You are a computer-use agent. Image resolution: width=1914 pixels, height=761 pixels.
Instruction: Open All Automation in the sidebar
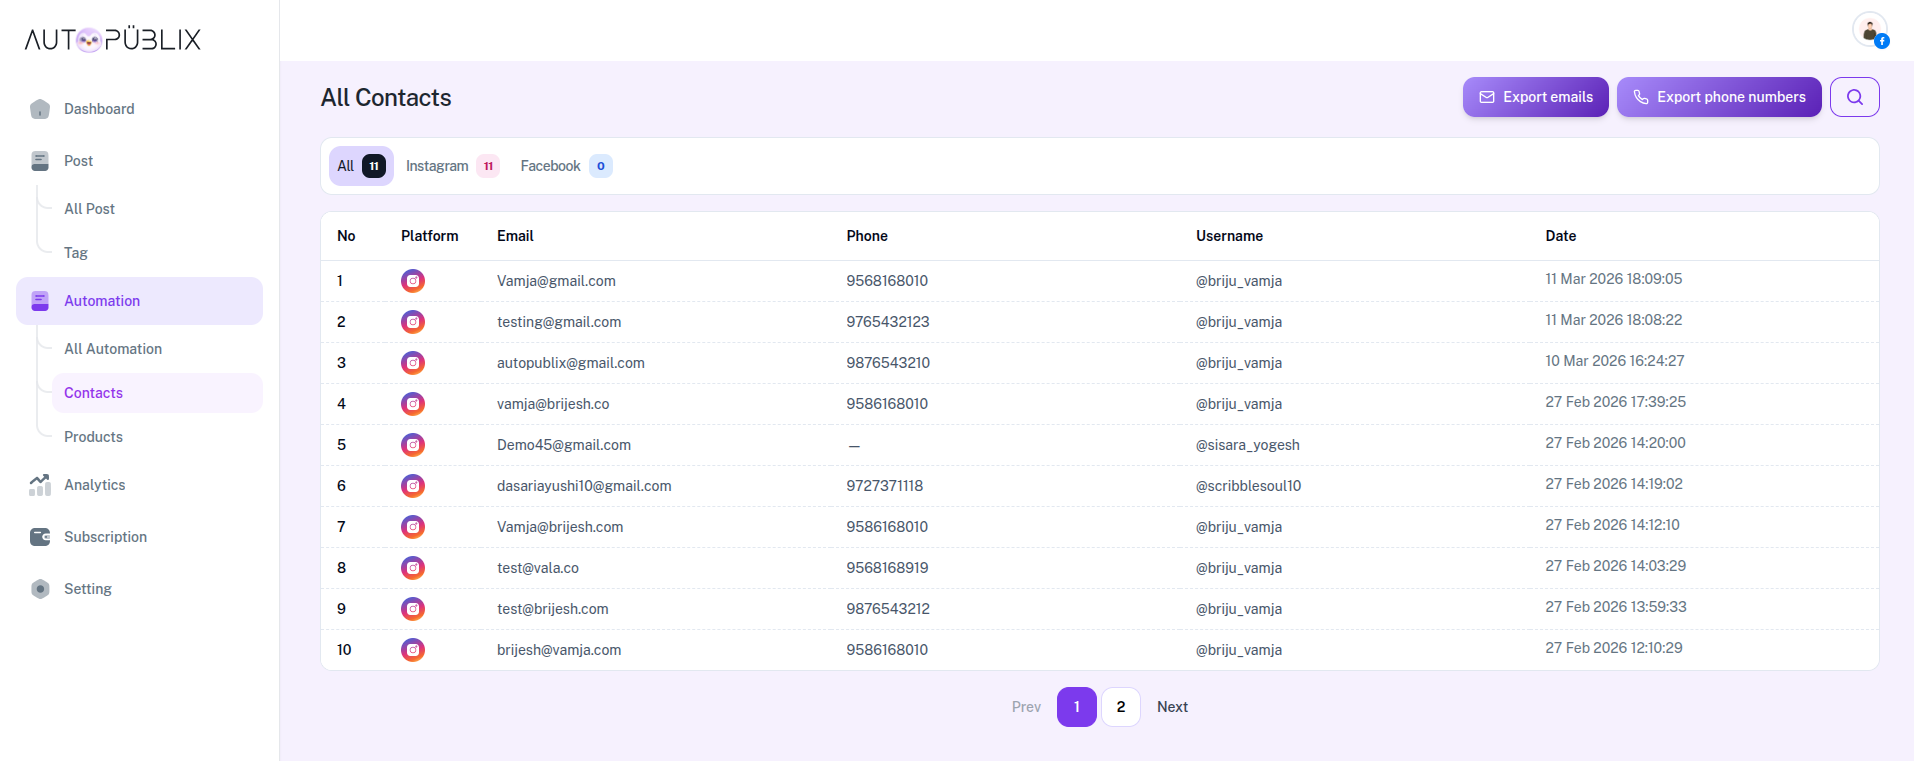coord(113,349)
